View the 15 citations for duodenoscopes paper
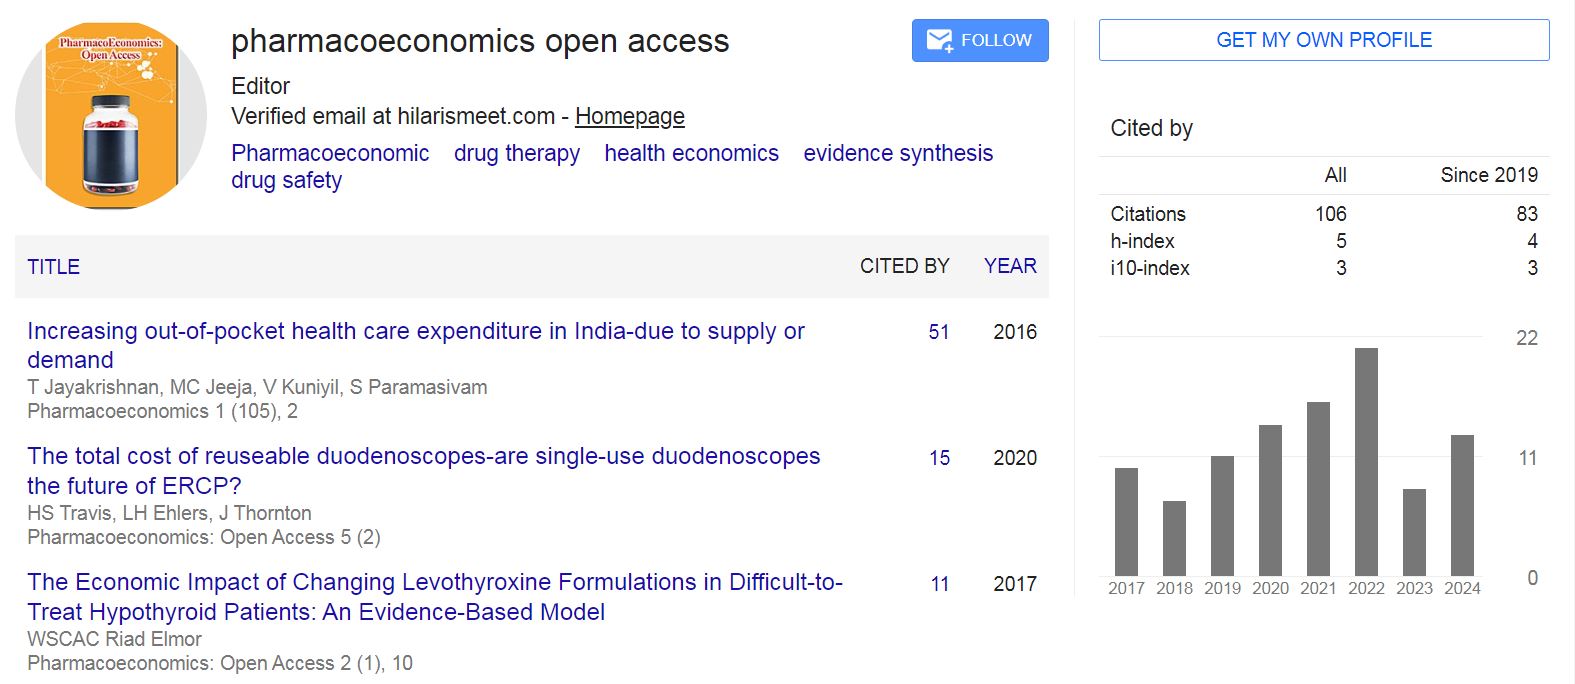The width and height of the screenshot is (1575, 684). click(939, 458)
